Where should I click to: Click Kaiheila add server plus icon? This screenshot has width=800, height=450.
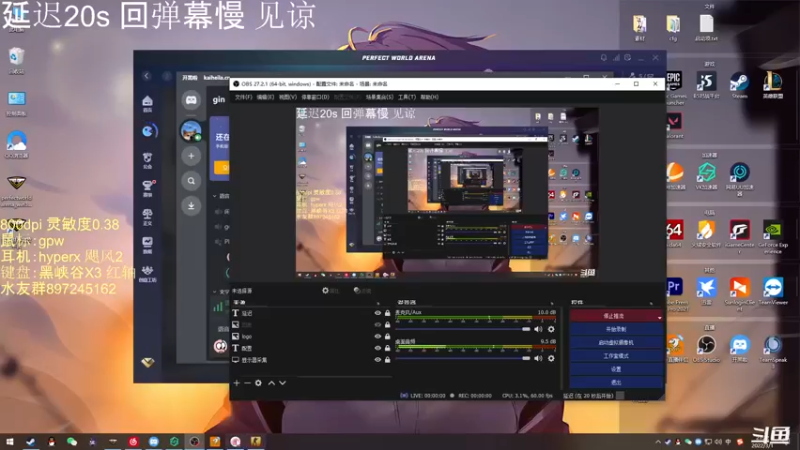point(191,156)
